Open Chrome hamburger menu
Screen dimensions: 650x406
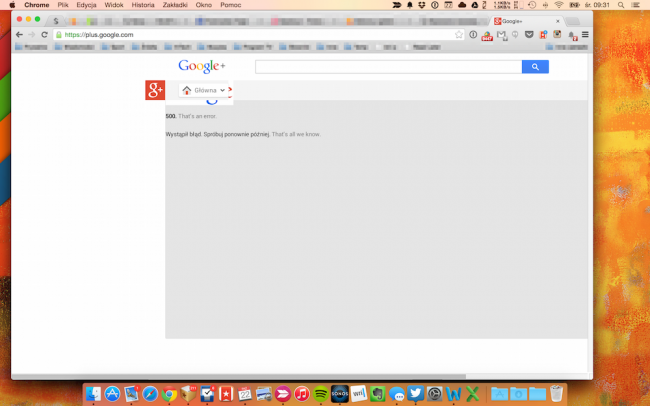585,35
